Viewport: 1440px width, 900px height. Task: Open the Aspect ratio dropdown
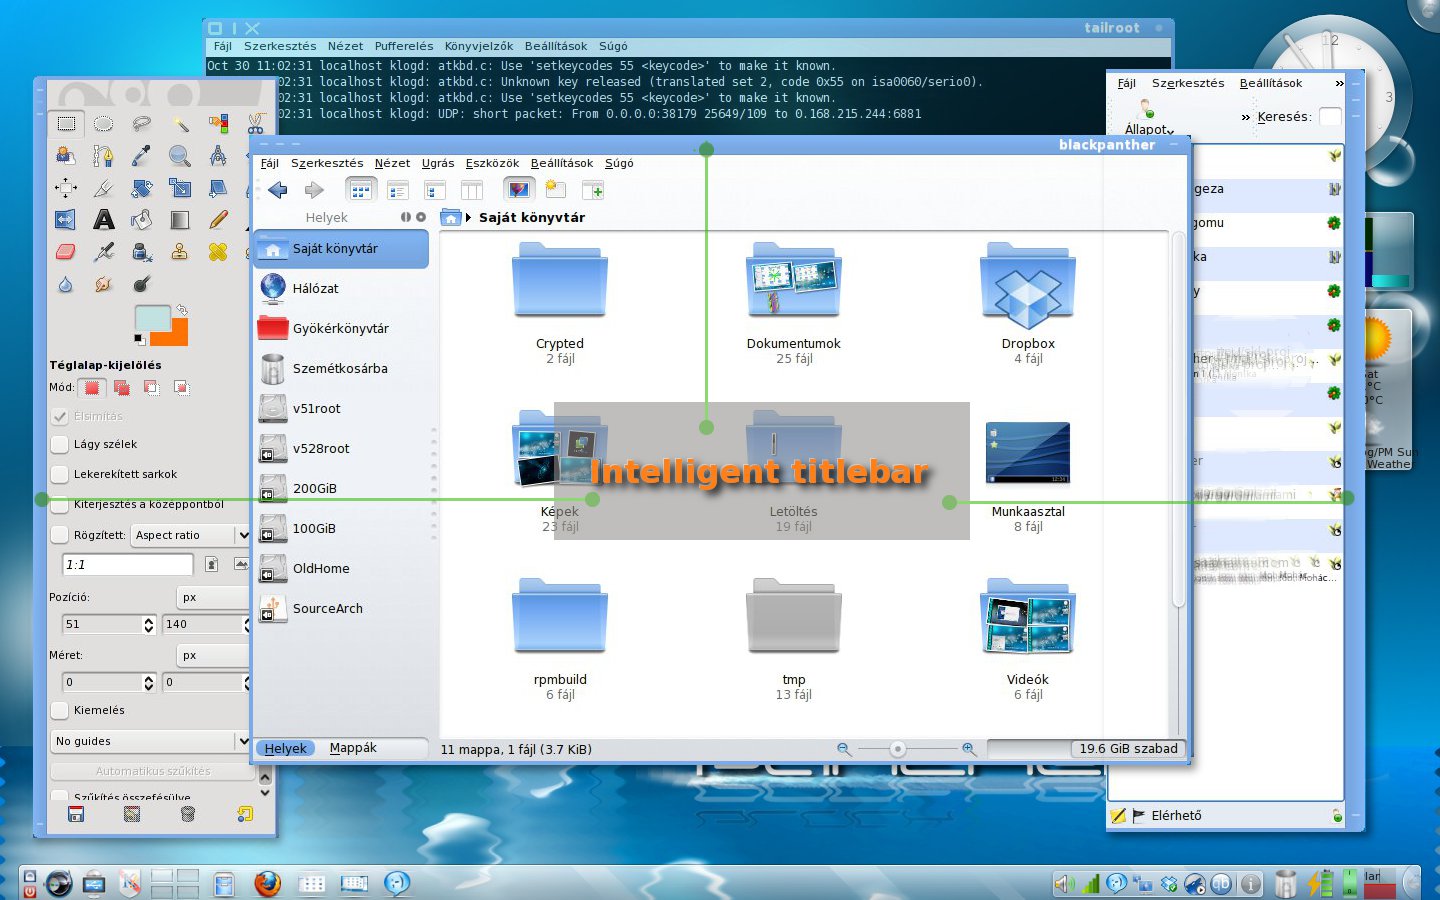click(190, 535)
